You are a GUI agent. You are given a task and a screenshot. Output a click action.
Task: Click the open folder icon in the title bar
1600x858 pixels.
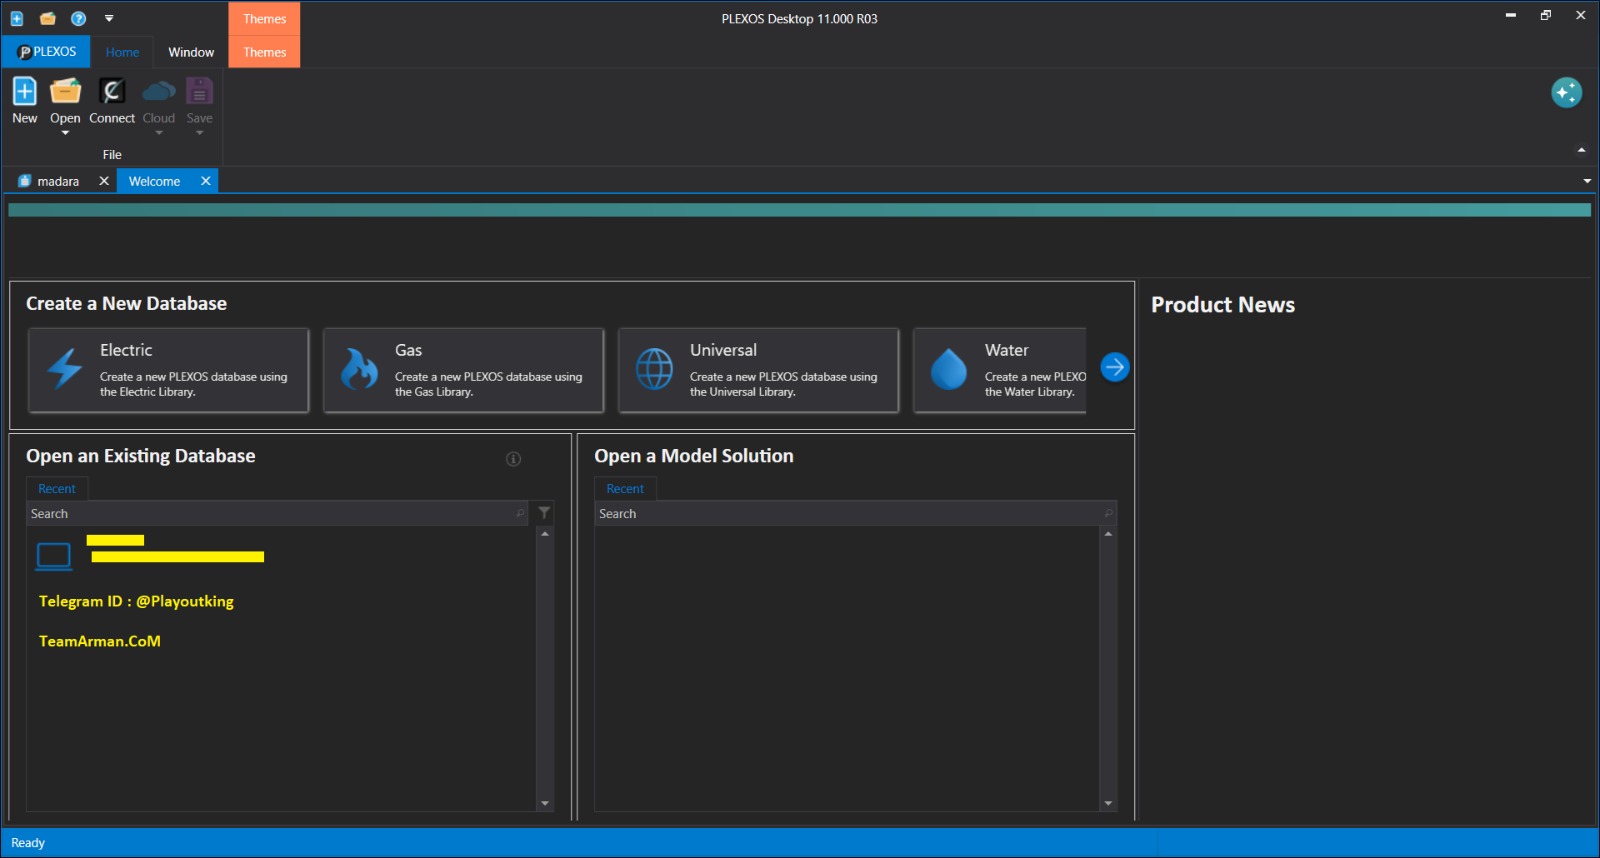click(47, 18)
